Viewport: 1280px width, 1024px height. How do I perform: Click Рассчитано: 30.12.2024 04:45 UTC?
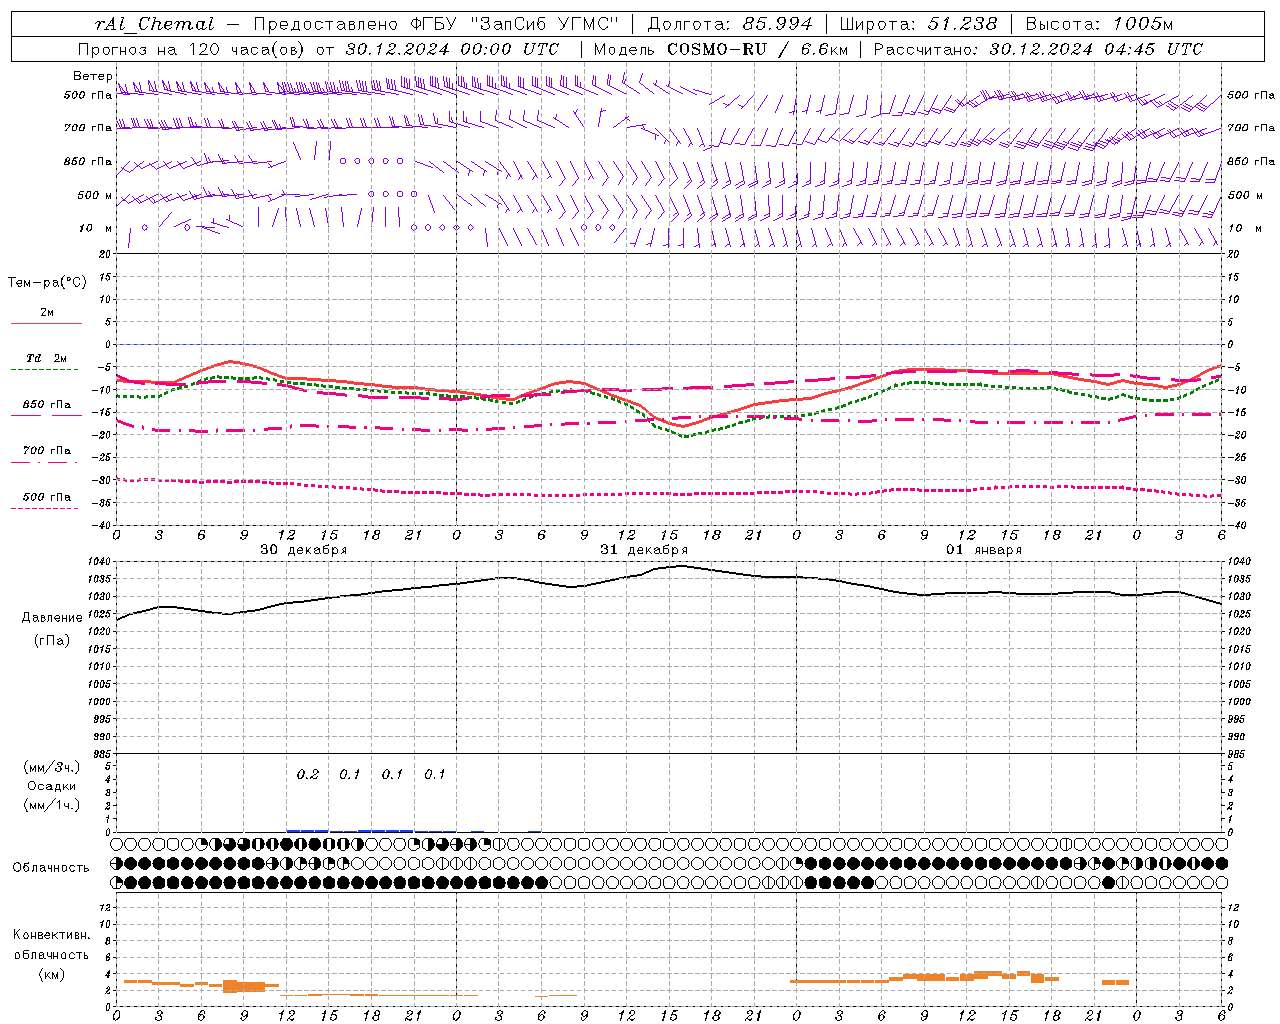1038,49
